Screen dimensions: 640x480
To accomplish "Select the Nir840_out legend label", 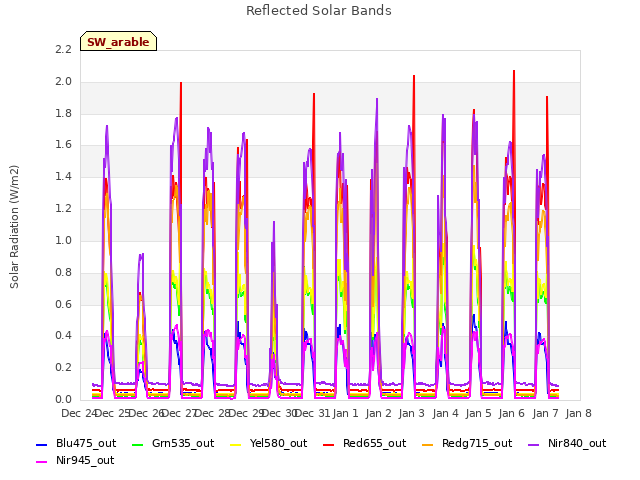I will tap(577, 444).
